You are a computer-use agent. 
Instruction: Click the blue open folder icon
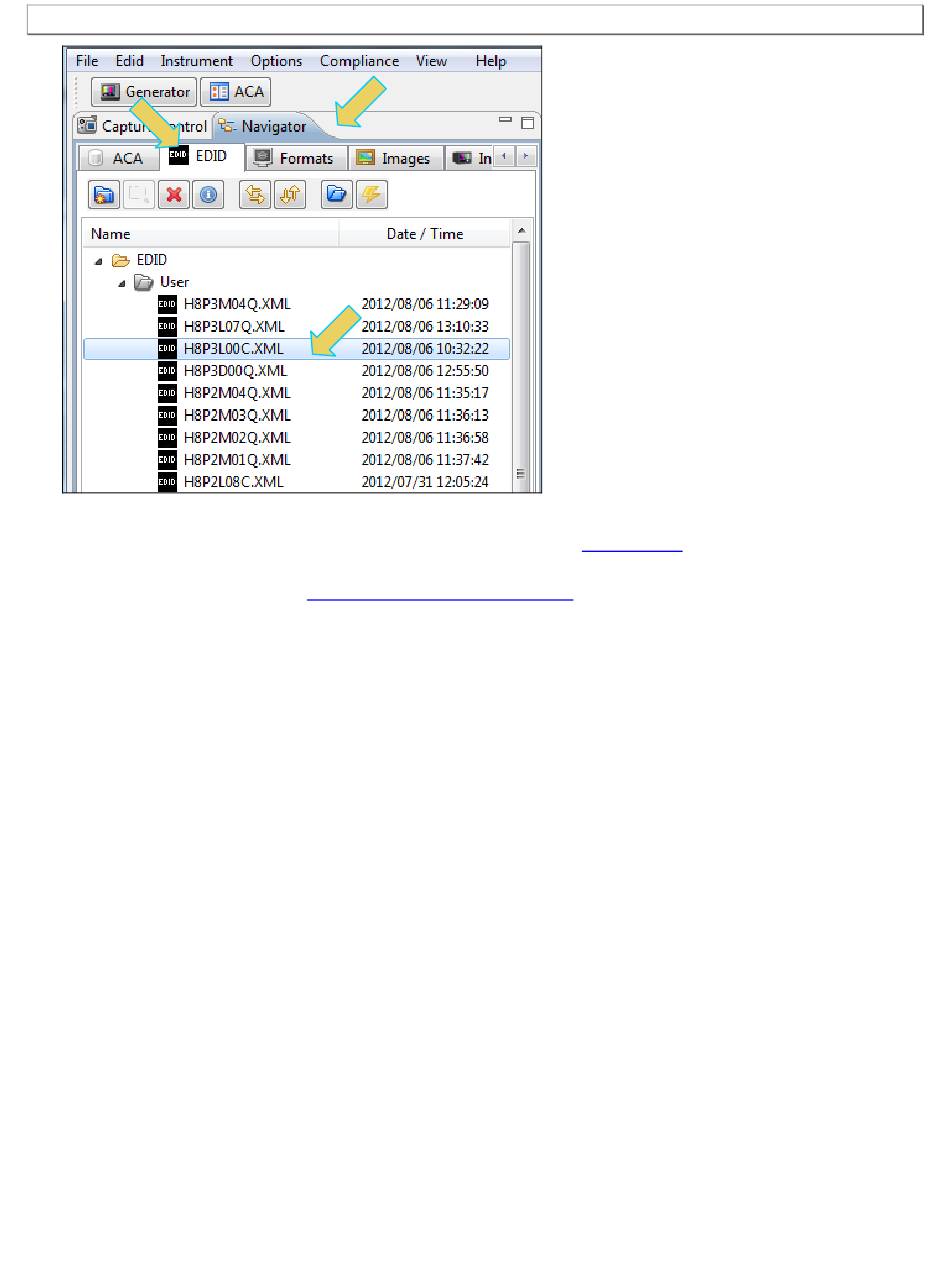point(338,195)
